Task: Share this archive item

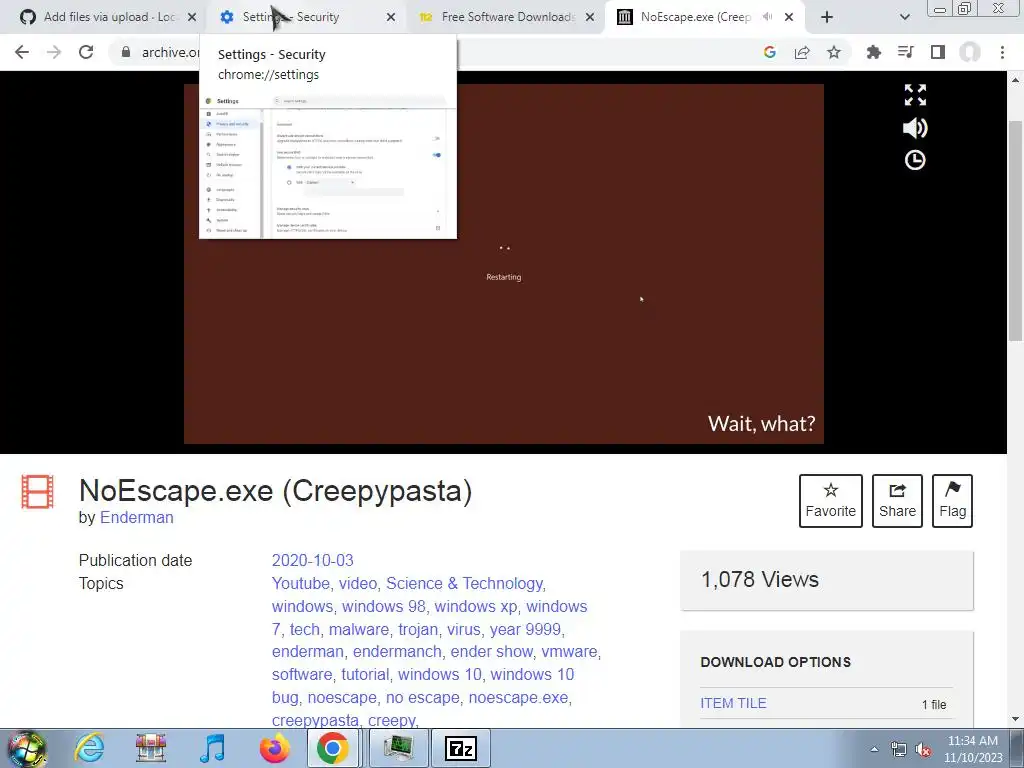Action: (897, 501)
